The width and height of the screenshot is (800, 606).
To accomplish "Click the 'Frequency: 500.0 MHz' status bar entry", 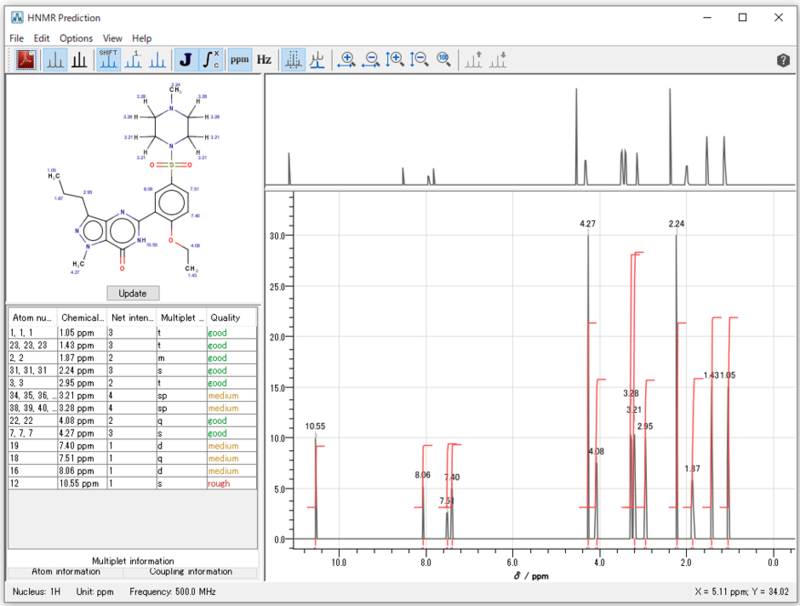I will pyautogui.click(x=172, y=592).
